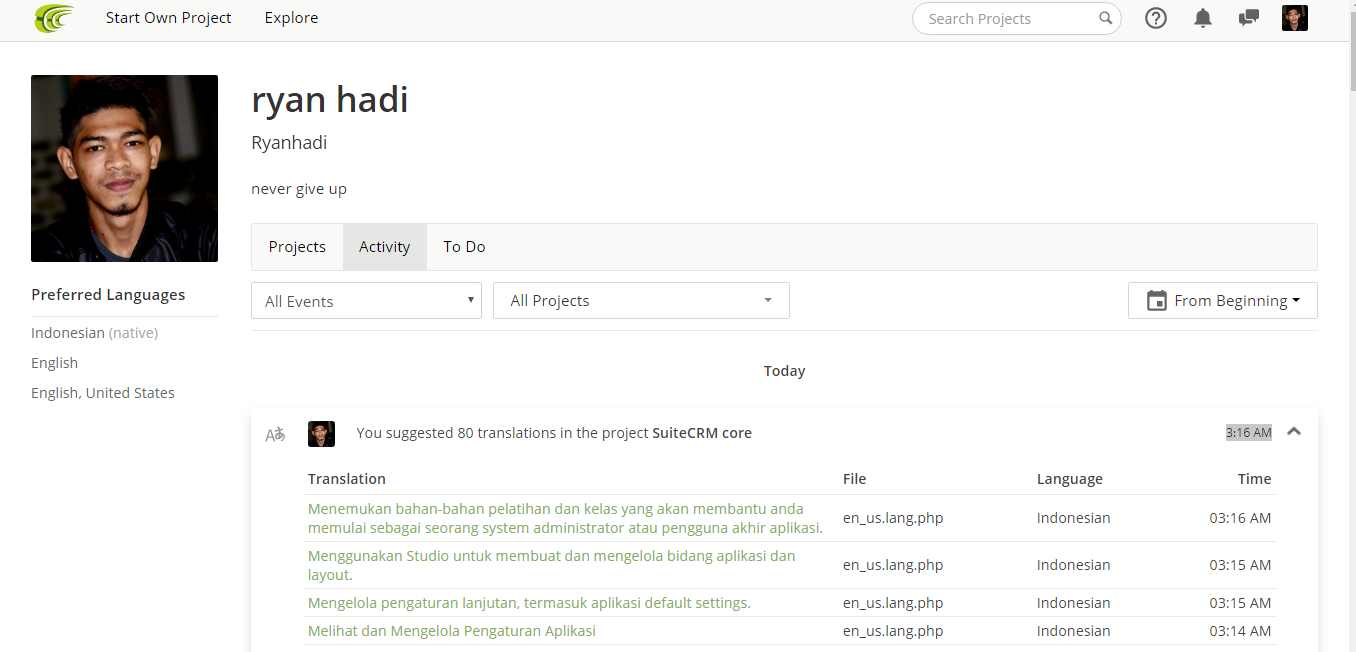This screenshot has height=652, width=1356.
Task: Open translation 'Melihat dan Mengelola Pengaturan Aplikasi'
Action: 452,631
